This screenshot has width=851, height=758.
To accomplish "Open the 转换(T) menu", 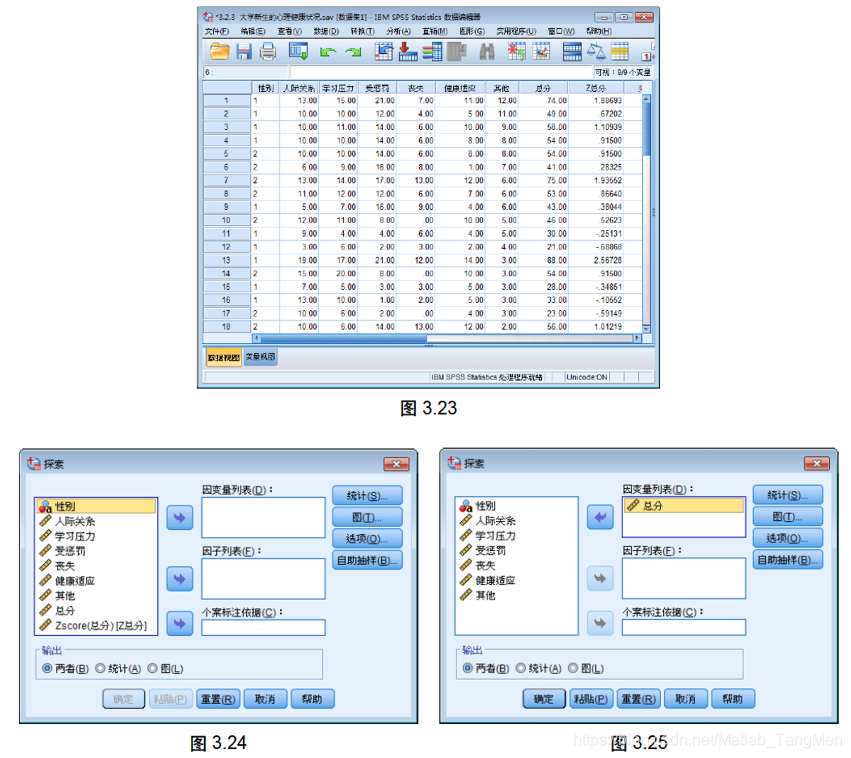I will [x=362, y=31].
